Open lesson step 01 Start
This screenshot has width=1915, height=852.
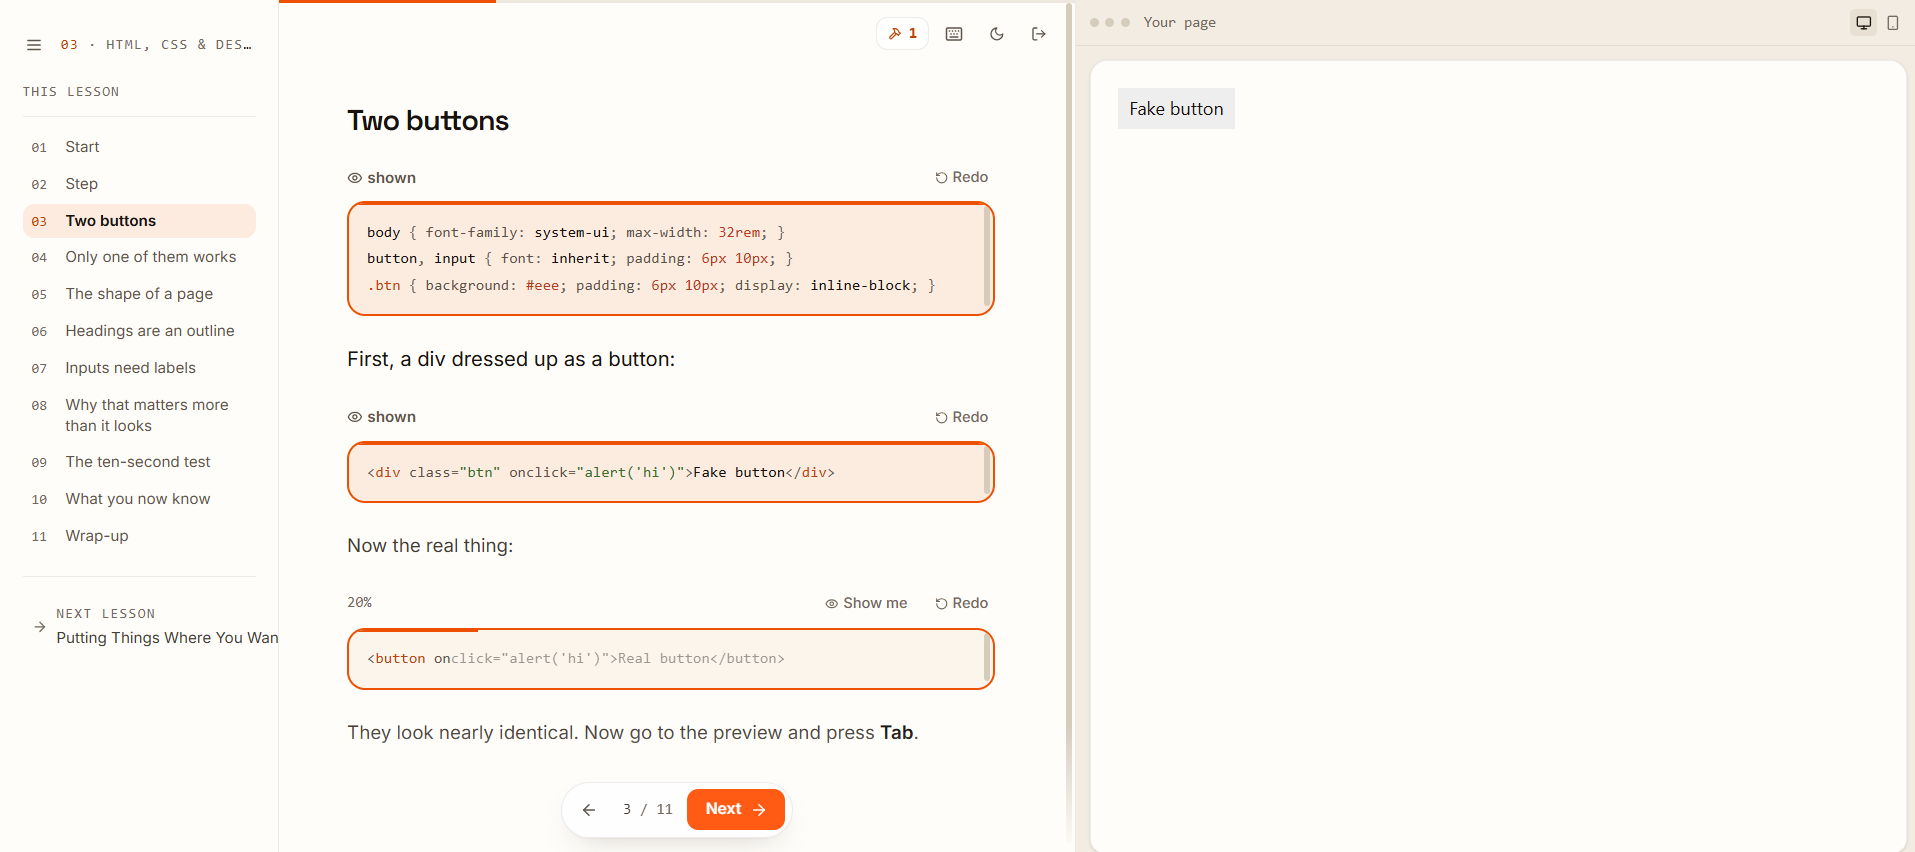(139, 147)
